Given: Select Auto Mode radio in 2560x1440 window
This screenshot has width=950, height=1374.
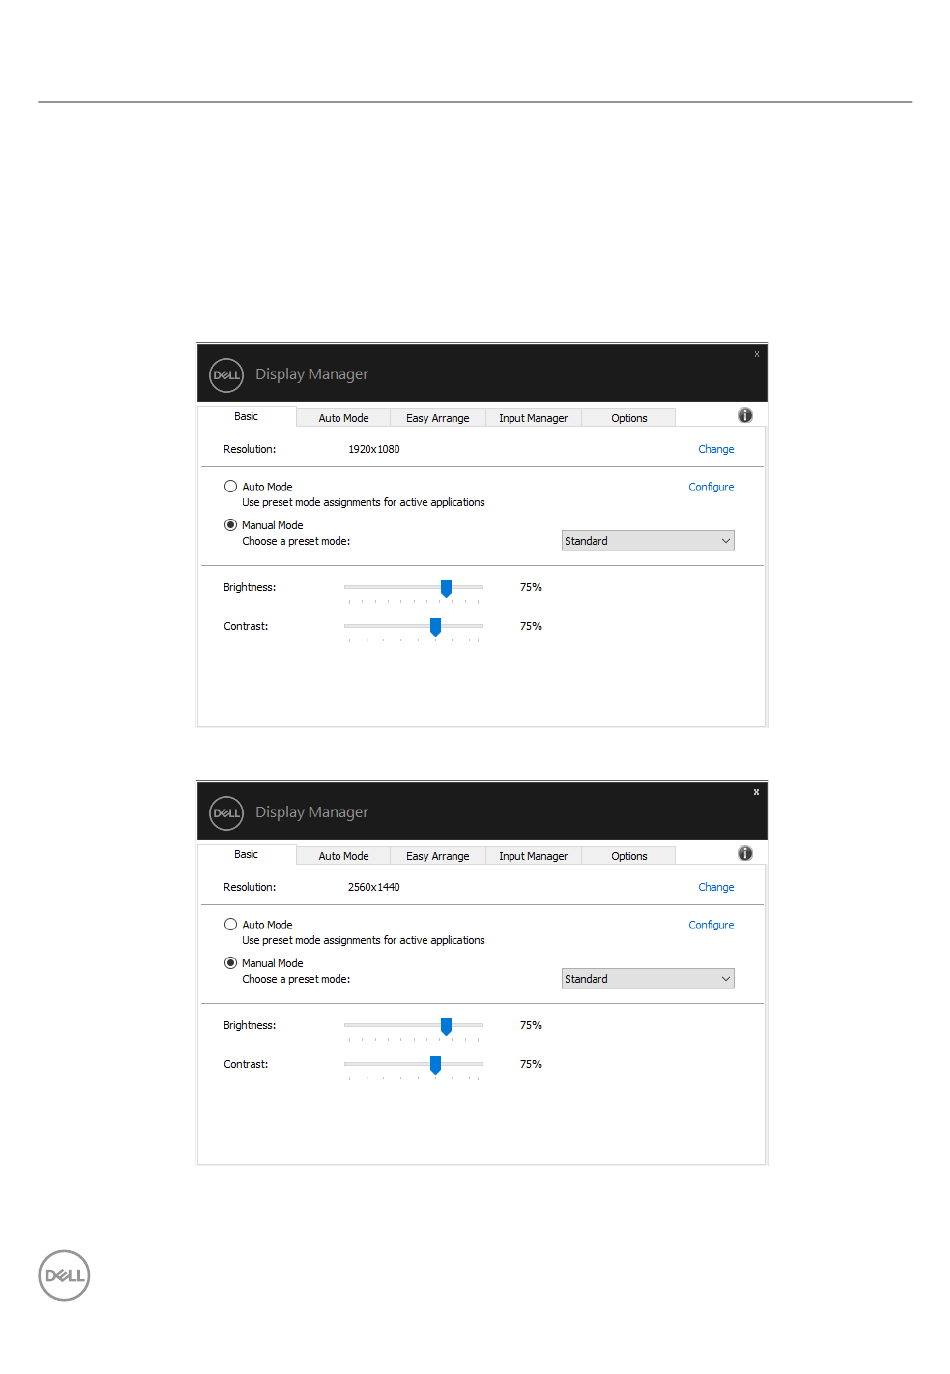Looking at the screenshot, I should click(230, 924).
